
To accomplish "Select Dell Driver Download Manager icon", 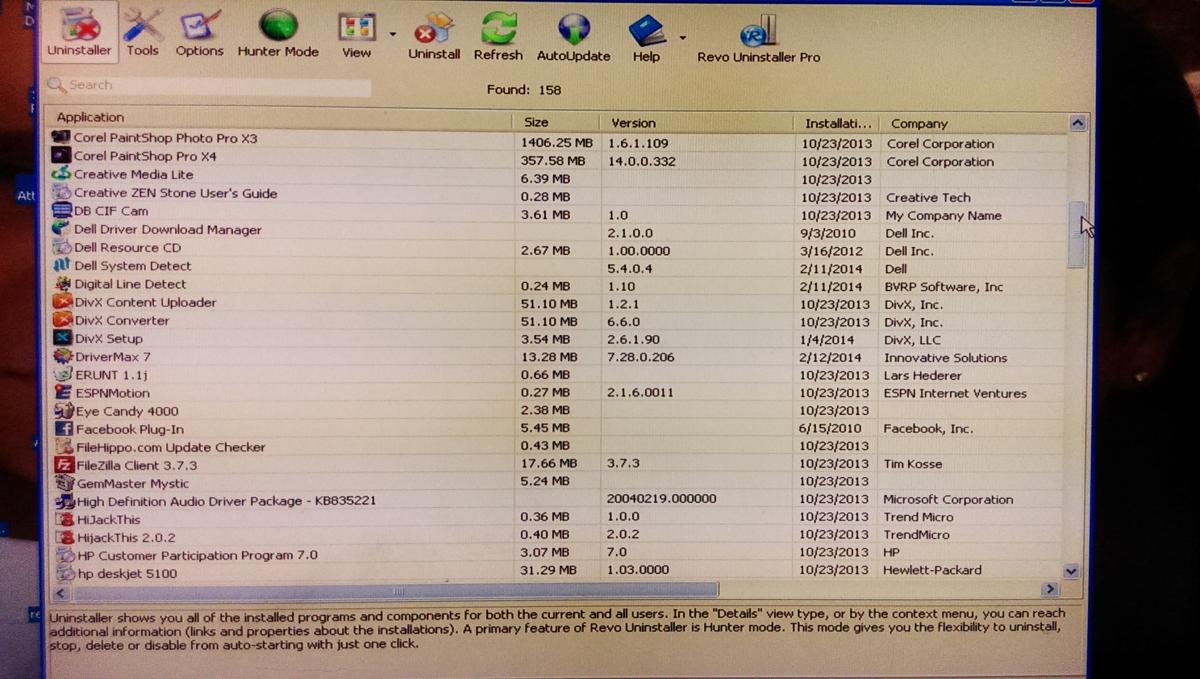I will coord(62,228).
